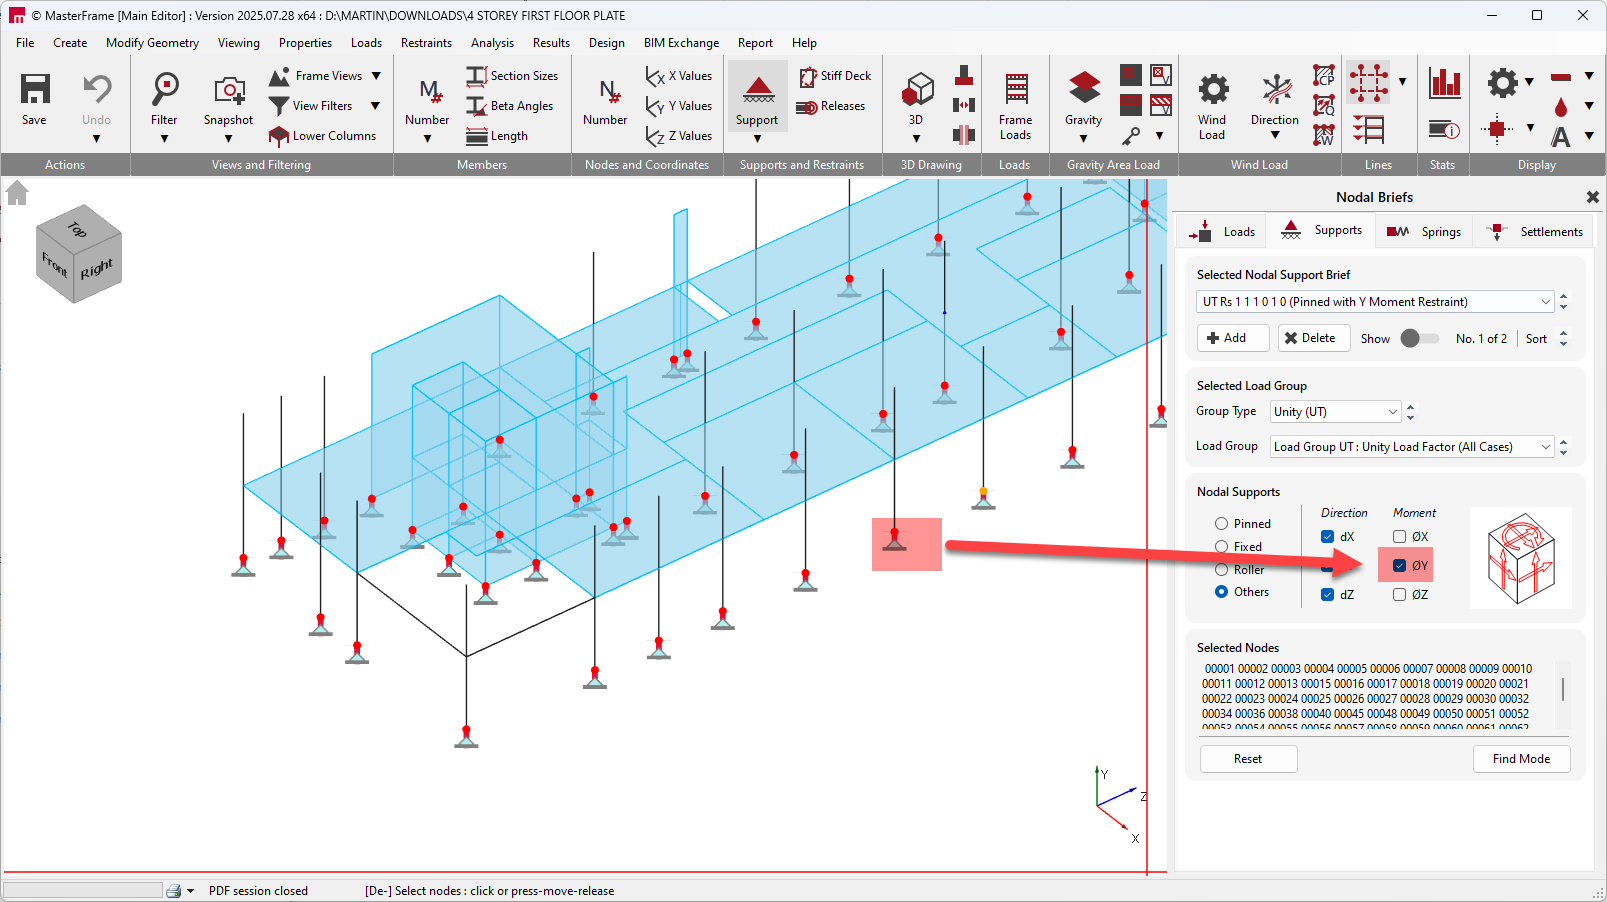Toggle the Show switch
The height and width of the screenshot is (902, 1607).
pos(1418,339)
